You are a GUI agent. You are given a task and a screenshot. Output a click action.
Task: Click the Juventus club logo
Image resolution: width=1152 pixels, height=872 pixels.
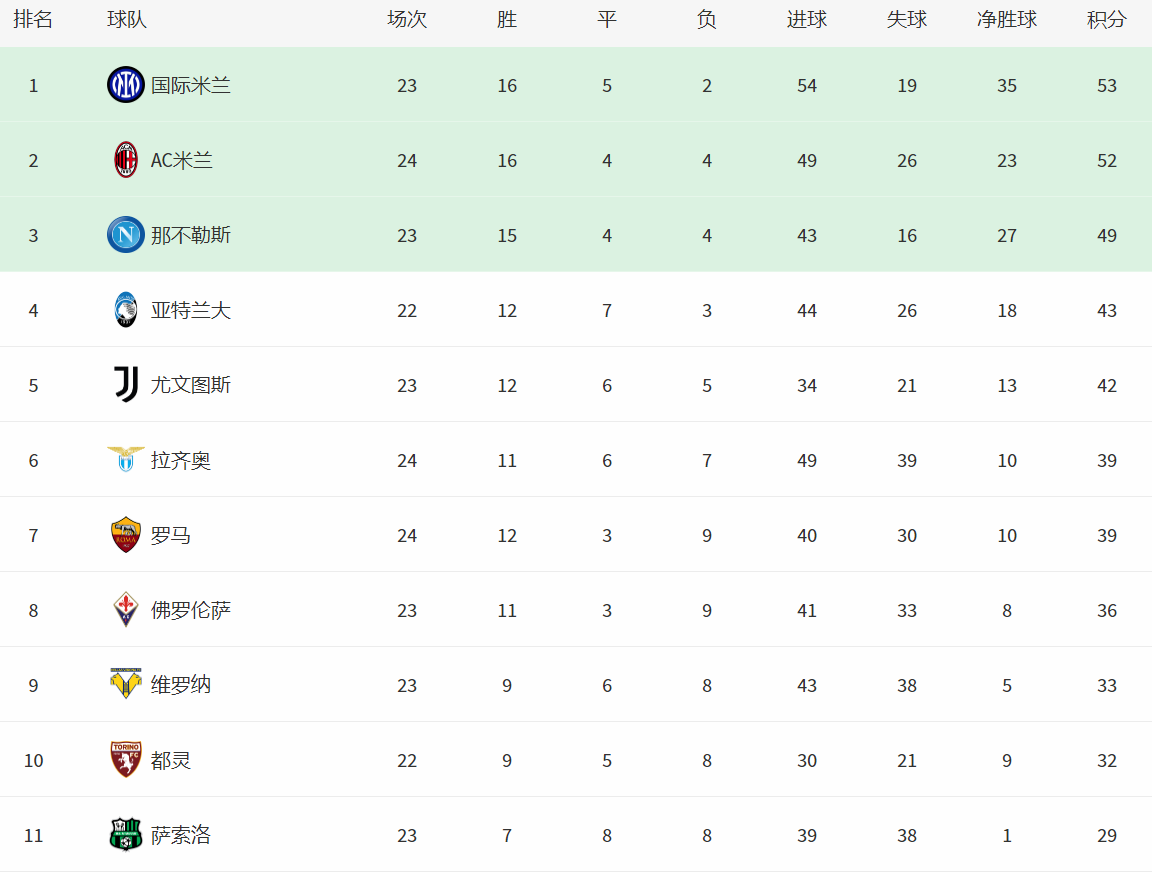tap(126, 385)
